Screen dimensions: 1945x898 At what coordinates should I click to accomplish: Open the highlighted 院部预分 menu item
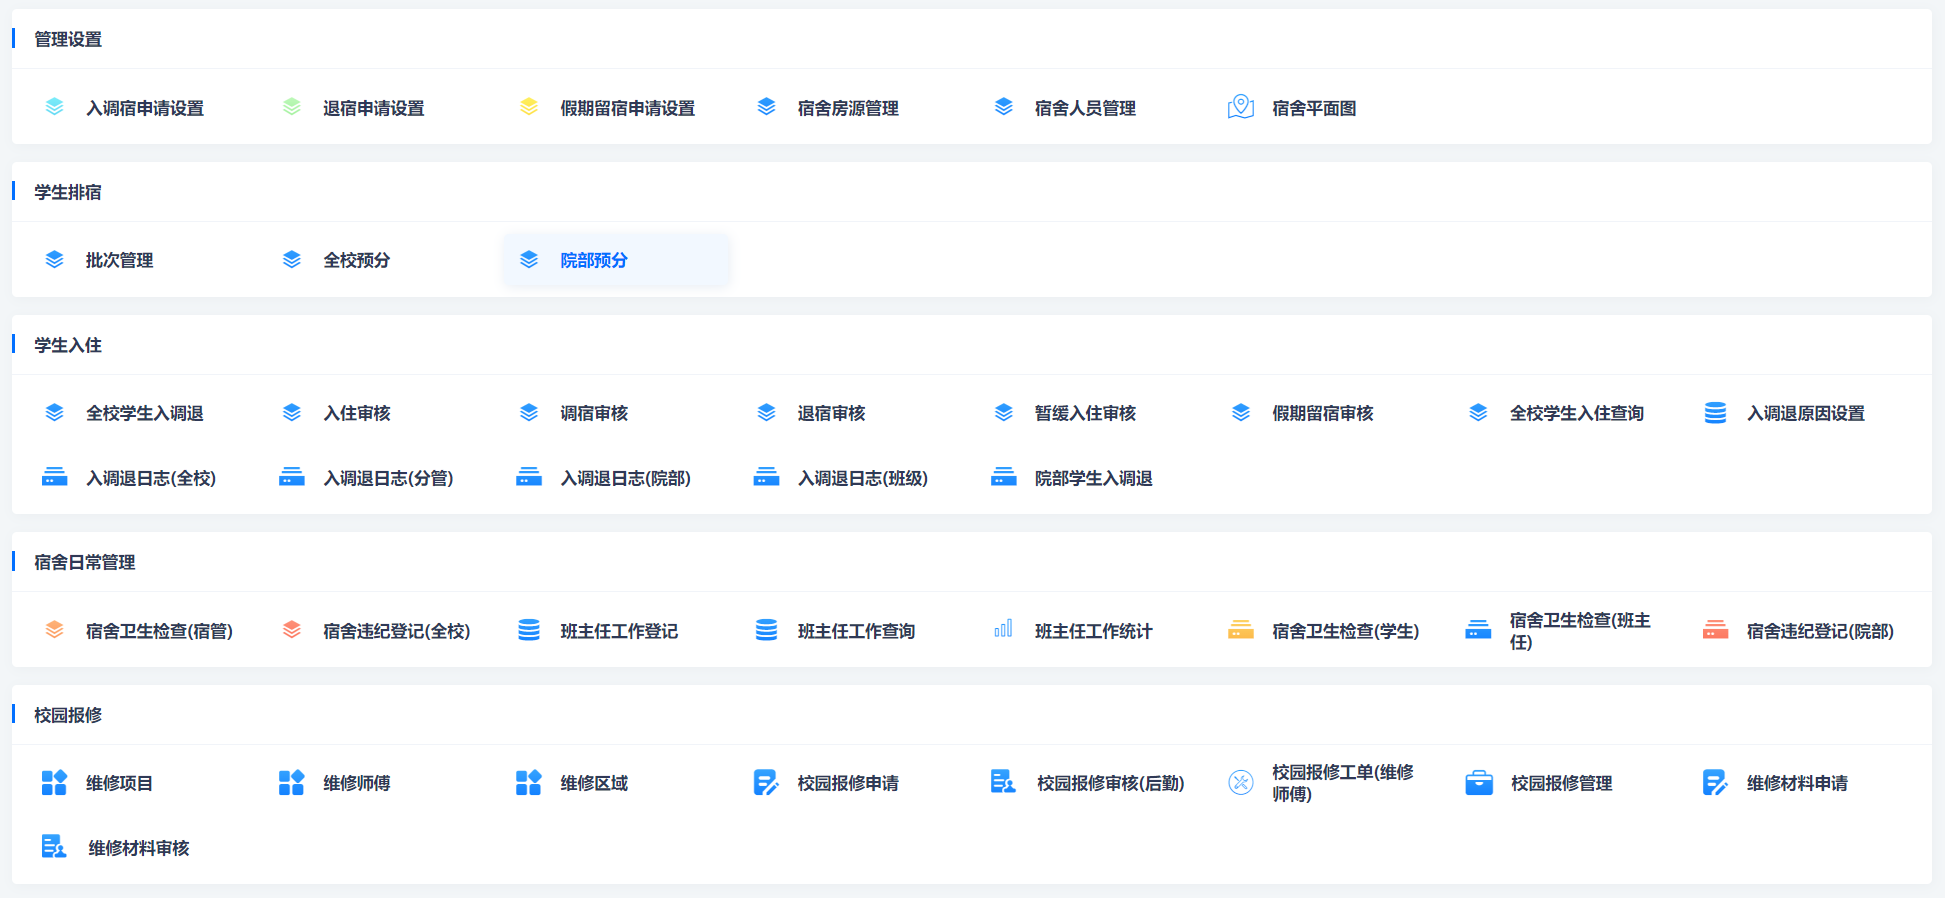click(x=593, y=260)
